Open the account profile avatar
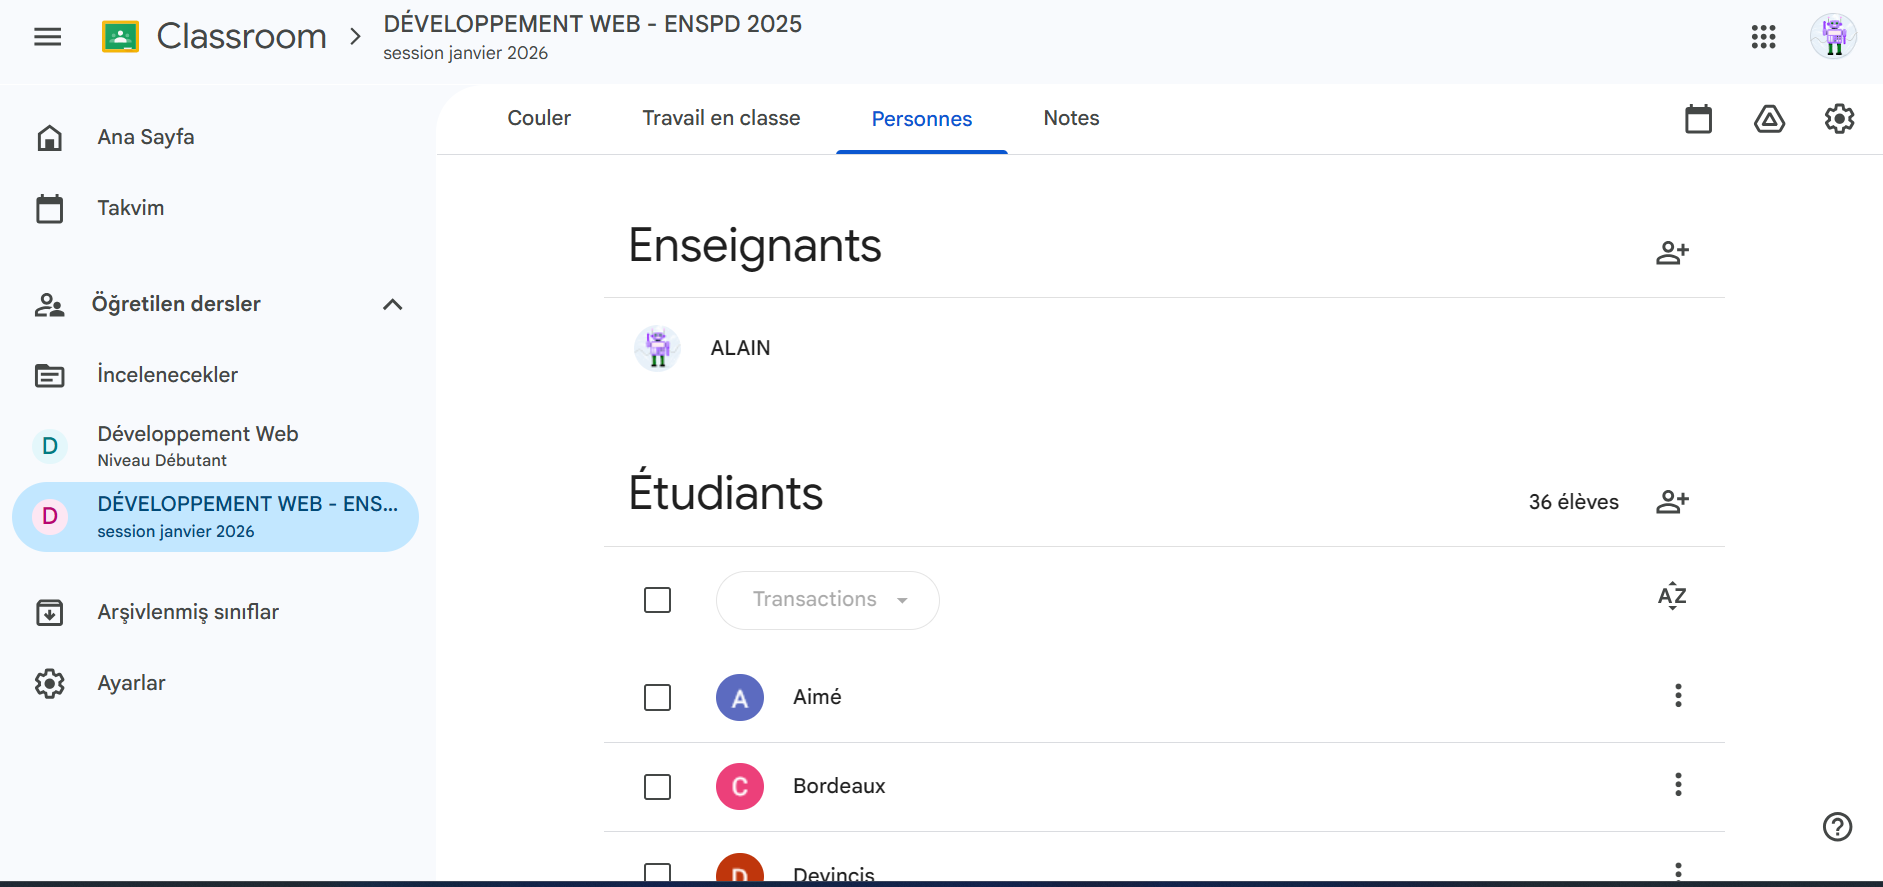Image resolution: width=1883 pixels, height=887 pixels. tap(1833, 37)
